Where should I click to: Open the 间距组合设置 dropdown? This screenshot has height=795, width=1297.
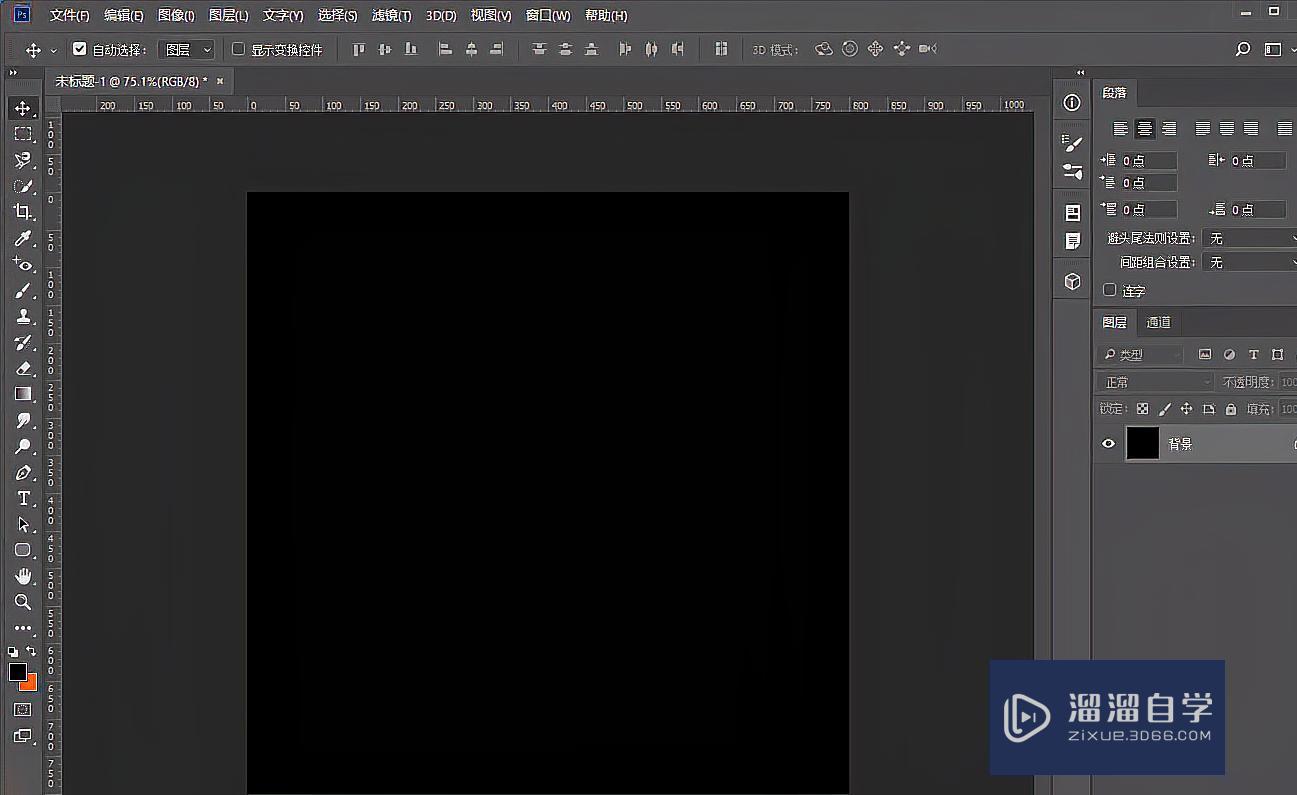click(1251, 262)
